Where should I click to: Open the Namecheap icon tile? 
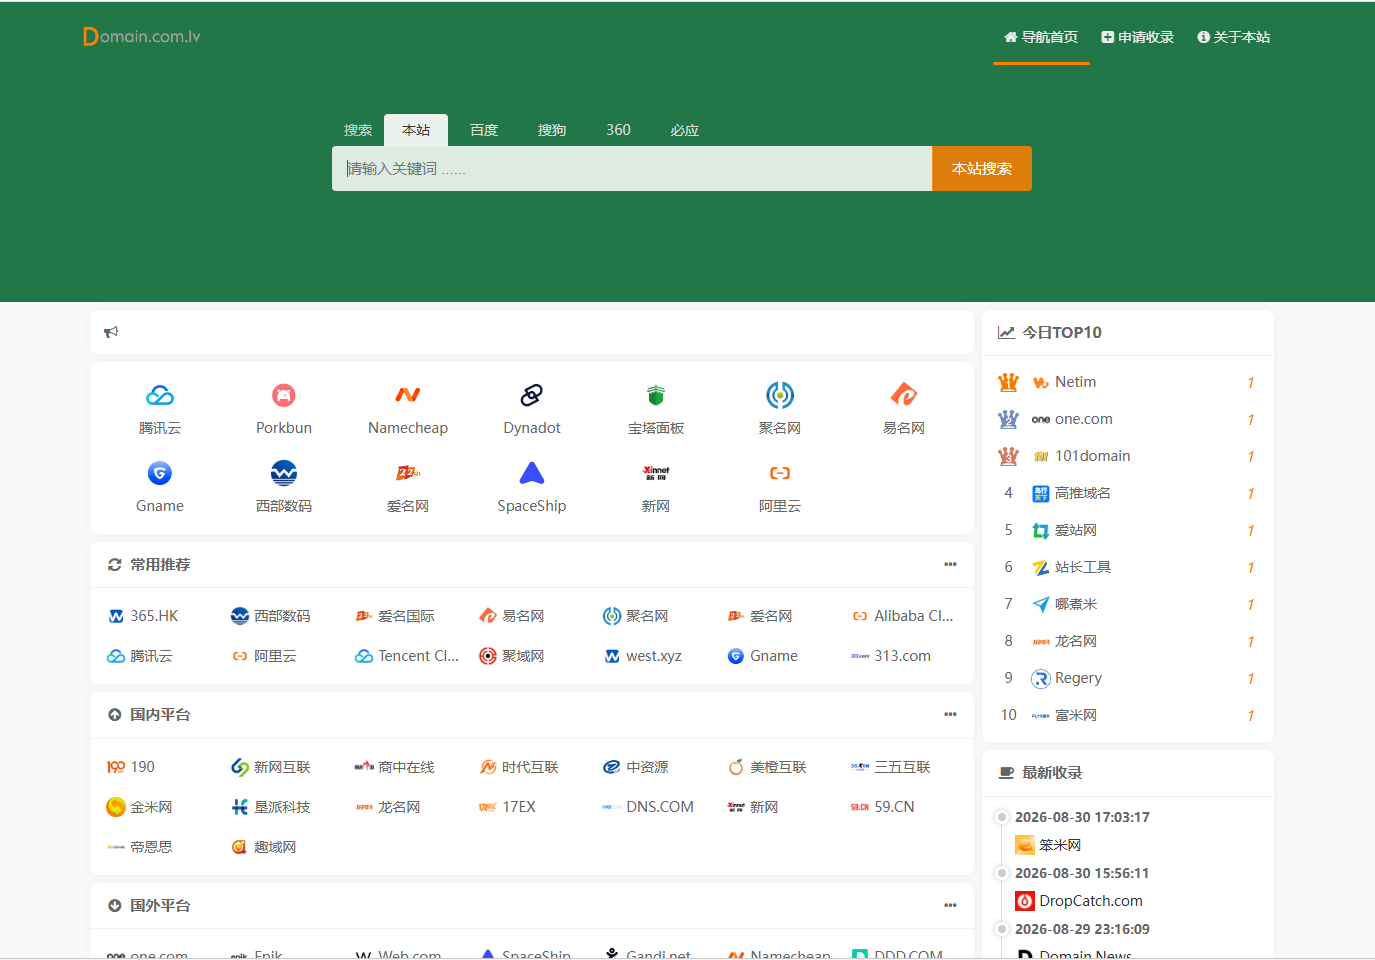(408, 409)
